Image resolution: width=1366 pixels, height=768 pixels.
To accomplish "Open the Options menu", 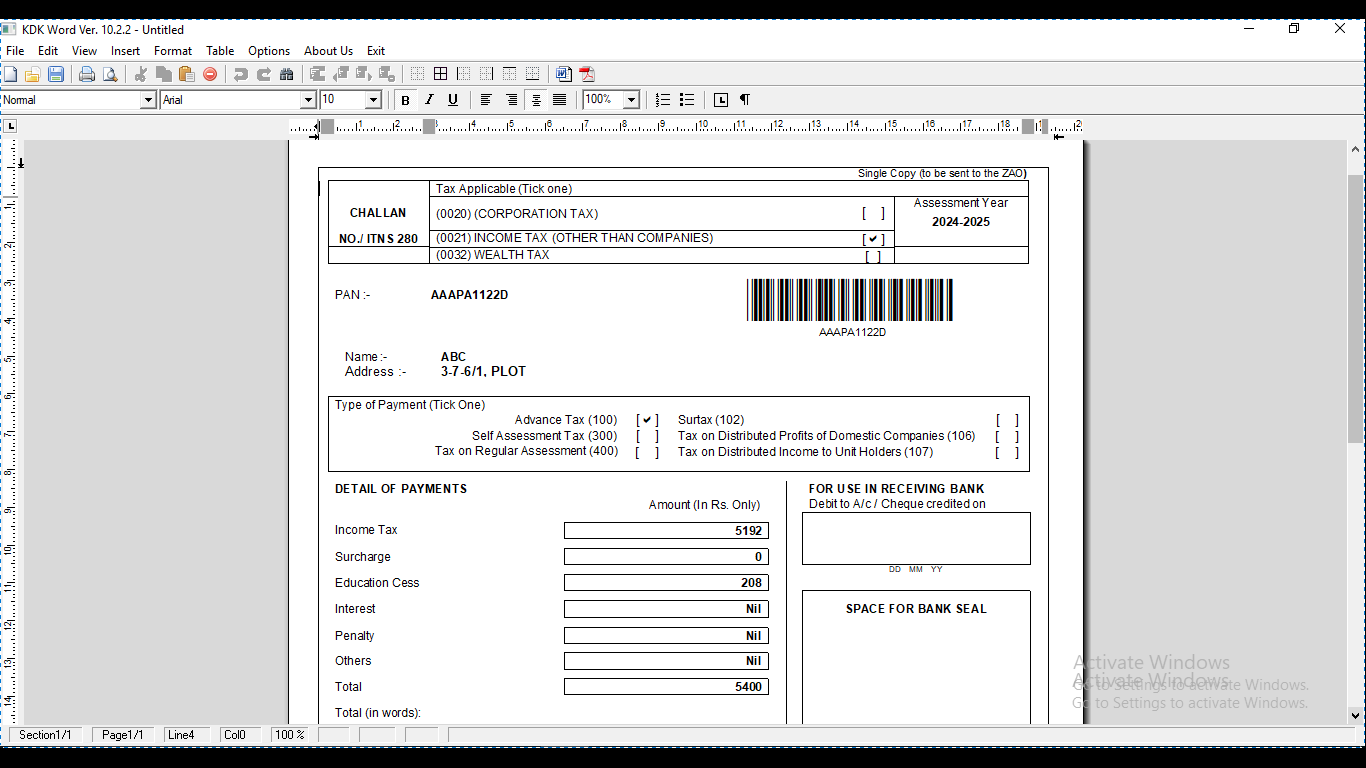I will click(269, 51).
